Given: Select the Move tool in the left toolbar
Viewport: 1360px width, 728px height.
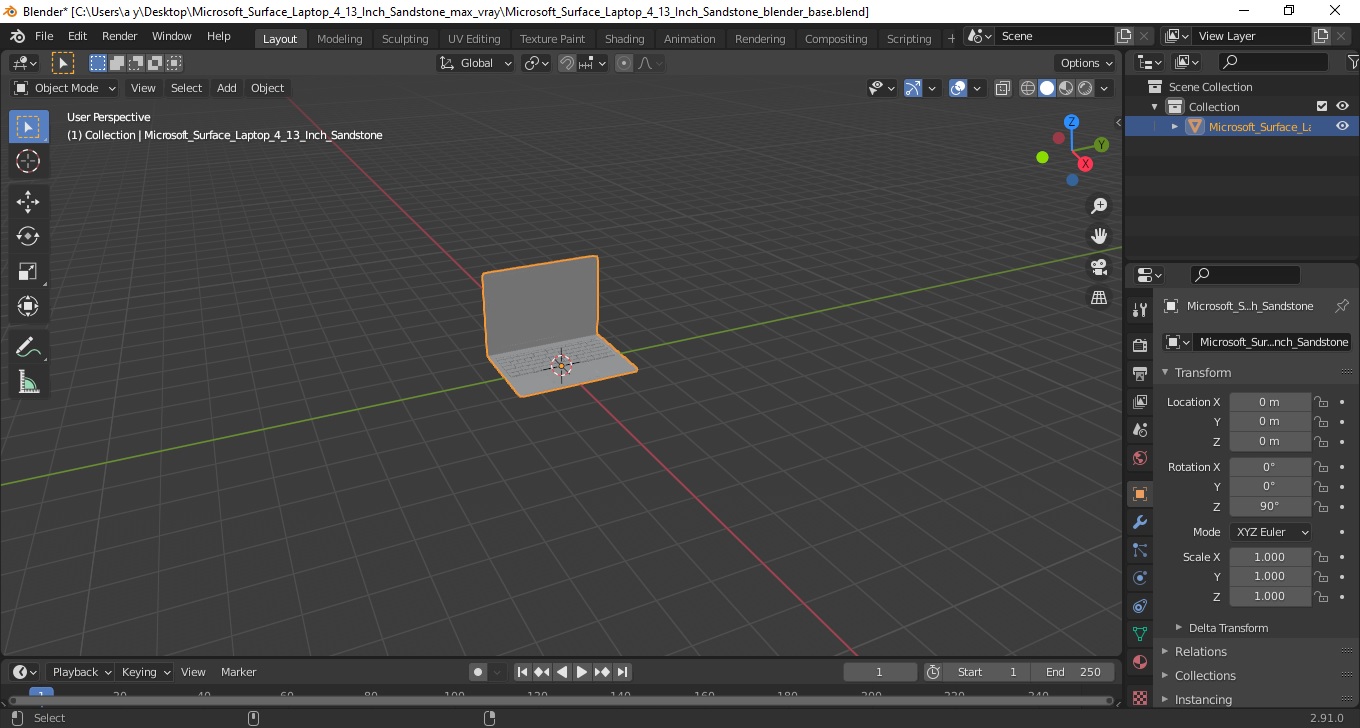Looking at the screenshot, I should pos(28,201).
